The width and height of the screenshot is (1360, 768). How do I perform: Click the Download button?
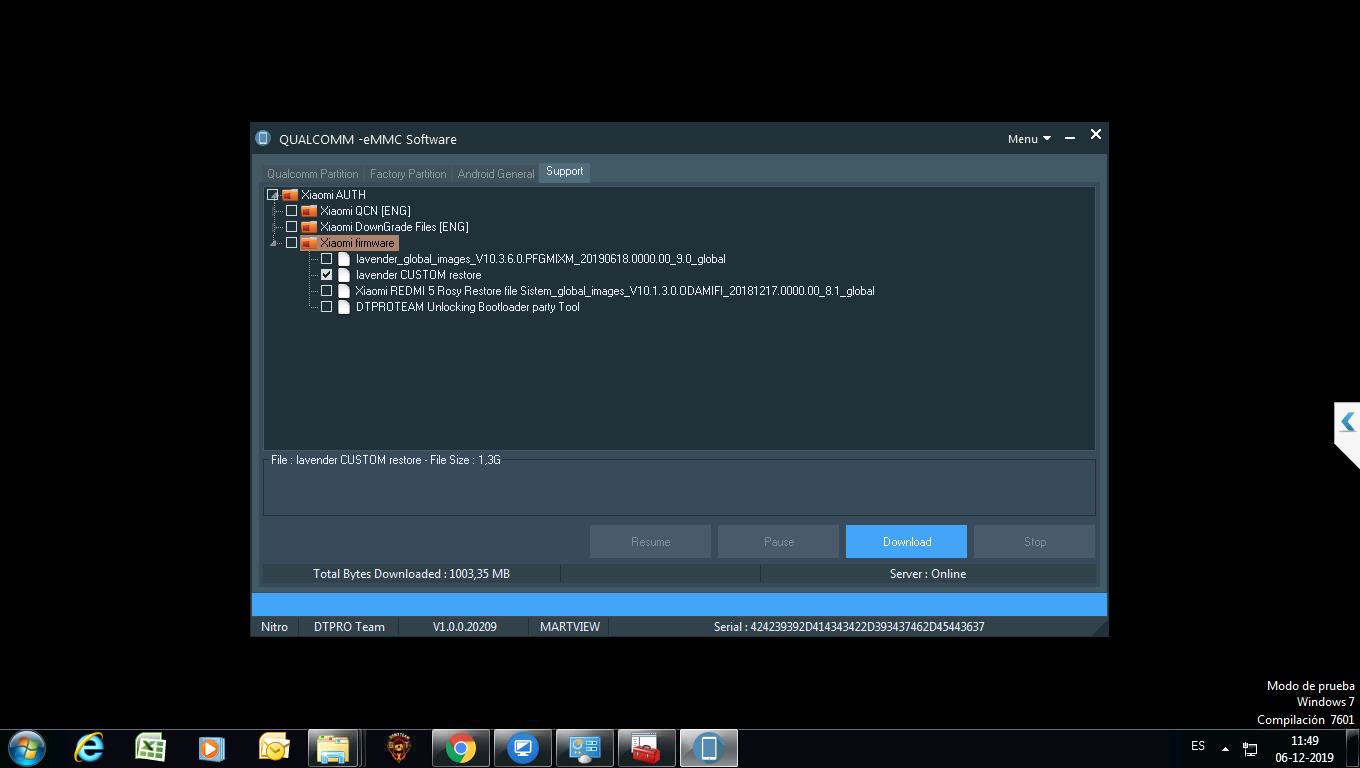(x=906, y=542)
